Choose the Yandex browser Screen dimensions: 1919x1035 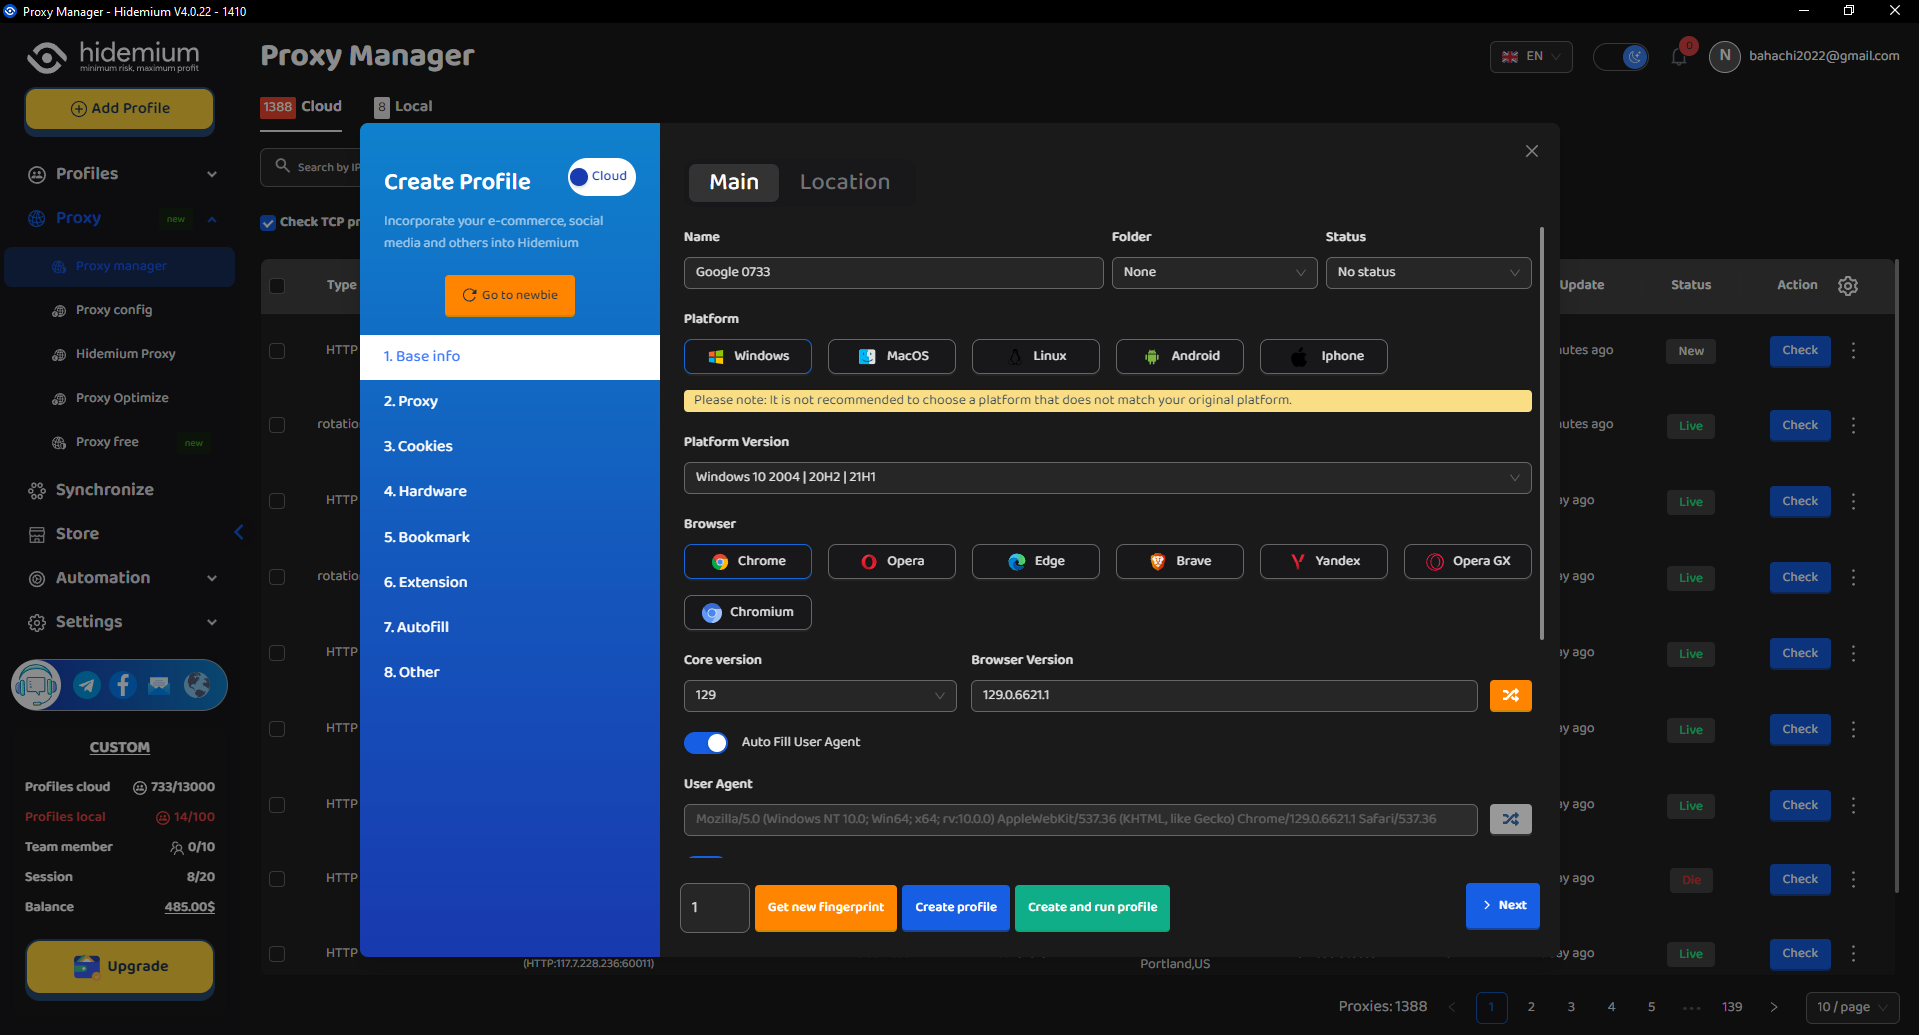pos(1324,561)
